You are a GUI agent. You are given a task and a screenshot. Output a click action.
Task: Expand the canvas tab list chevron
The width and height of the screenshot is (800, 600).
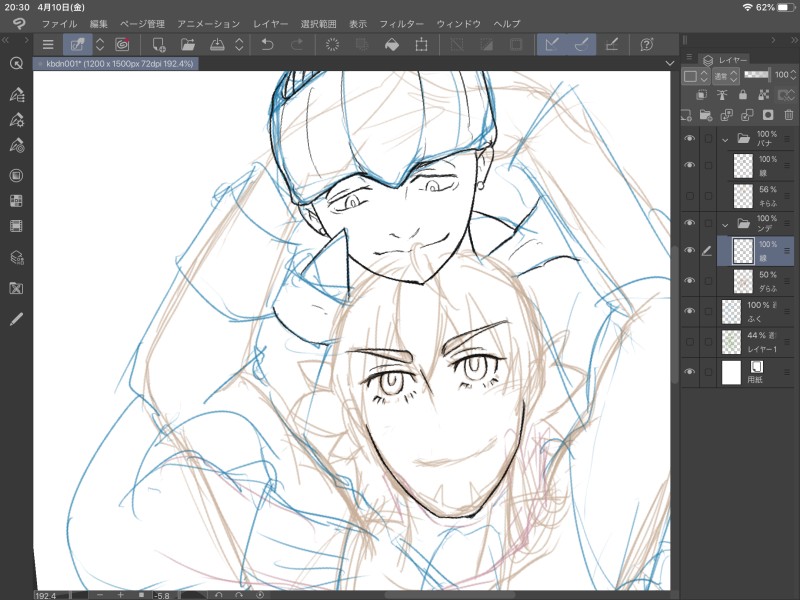(670, 63)
